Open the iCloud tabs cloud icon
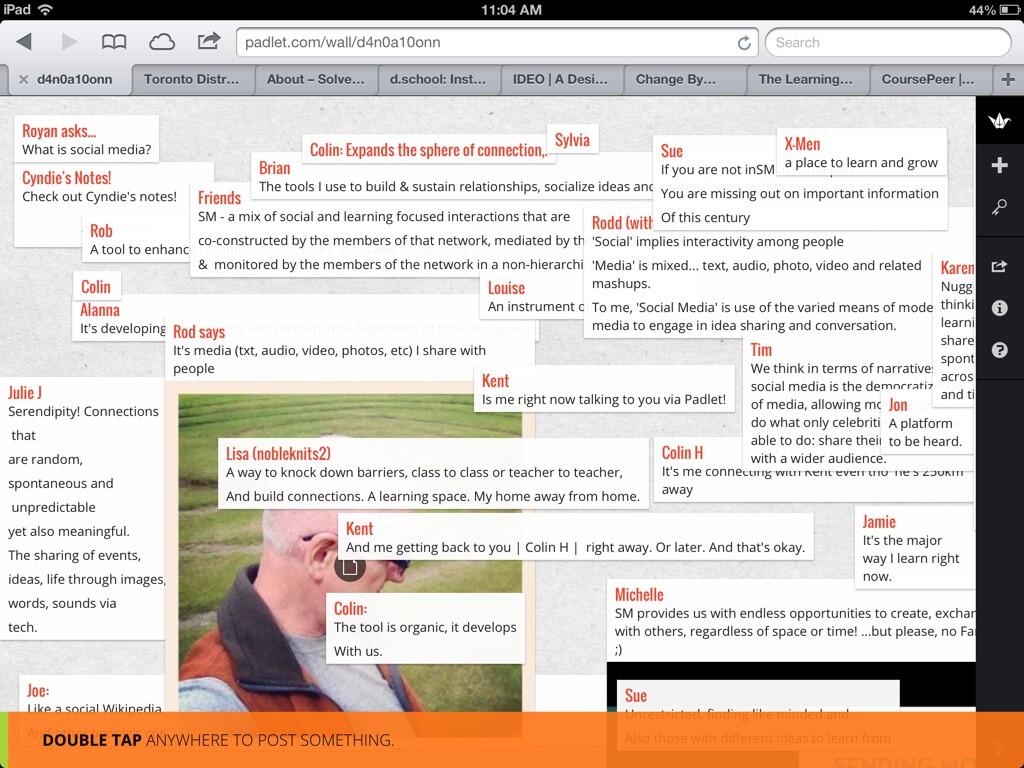The height and width of the screenshot is (768, 1024). pyautogui.click(x=161, y=42)
